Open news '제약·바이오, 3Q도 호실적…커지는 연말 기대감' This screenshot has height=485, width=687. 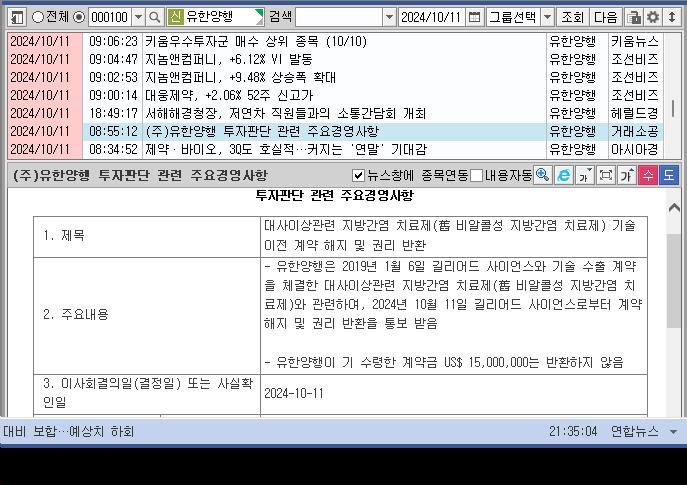click(286, 150)
